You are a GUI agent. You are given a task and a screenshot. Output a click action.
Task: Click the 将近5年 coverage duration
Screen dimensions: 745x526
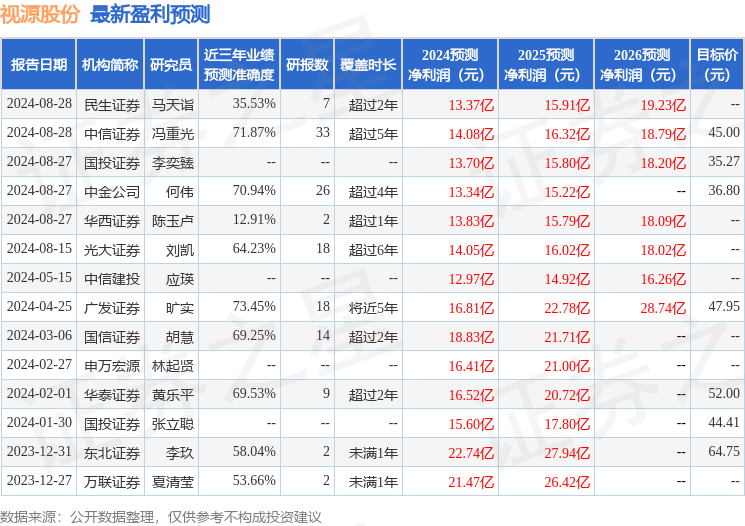[x=373, y=307]
